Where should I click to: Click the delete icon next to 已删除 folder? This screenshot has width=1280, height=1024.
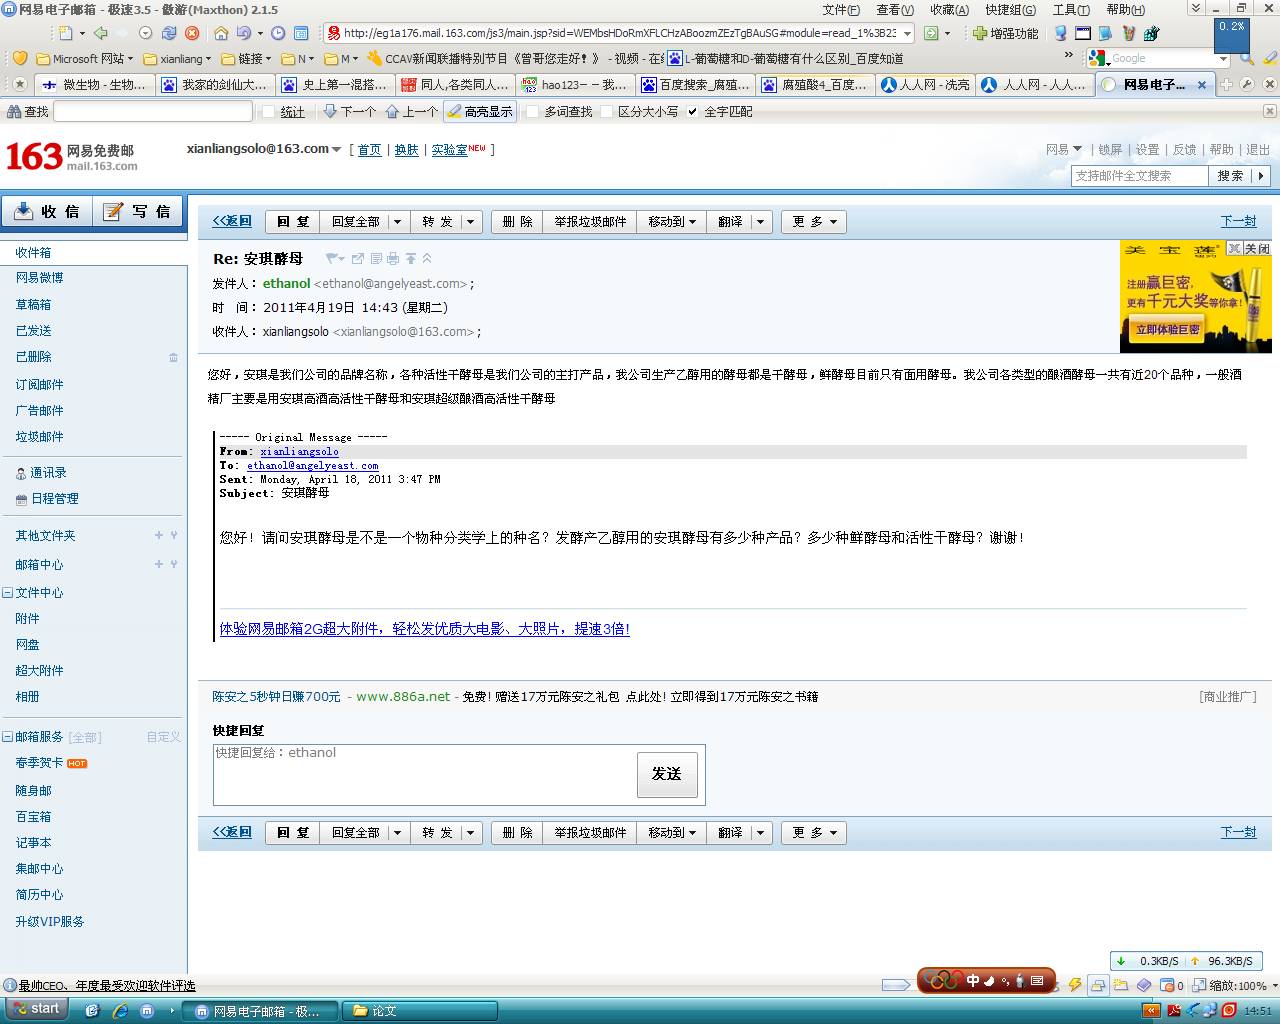click(173, 357)
